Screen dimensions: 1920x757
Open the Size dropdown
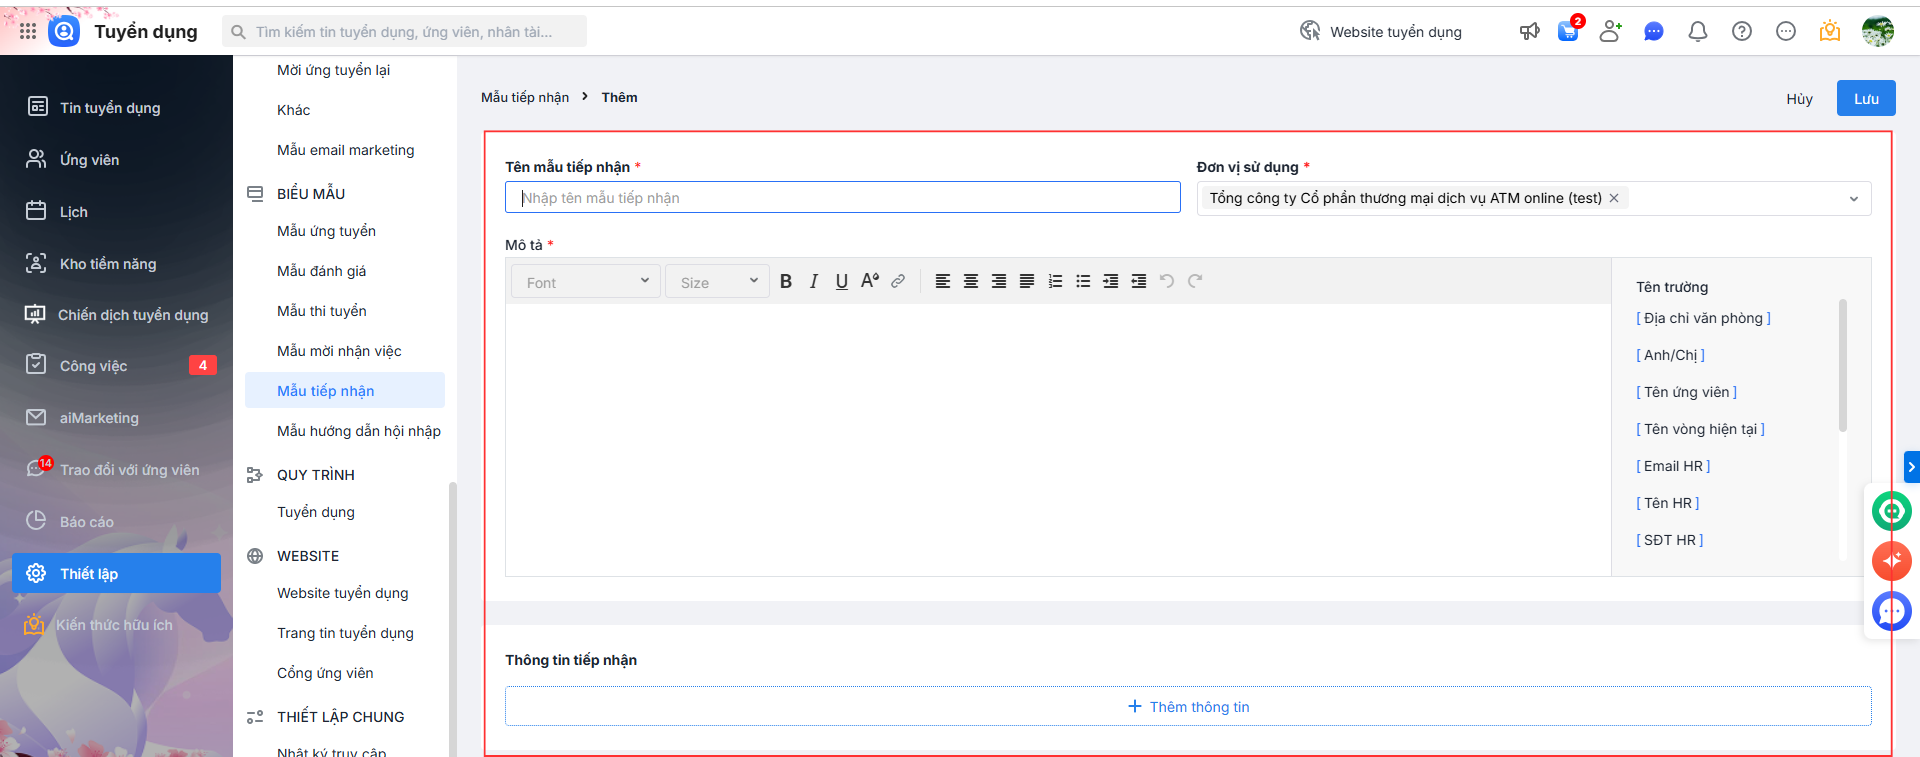[717, 282]
